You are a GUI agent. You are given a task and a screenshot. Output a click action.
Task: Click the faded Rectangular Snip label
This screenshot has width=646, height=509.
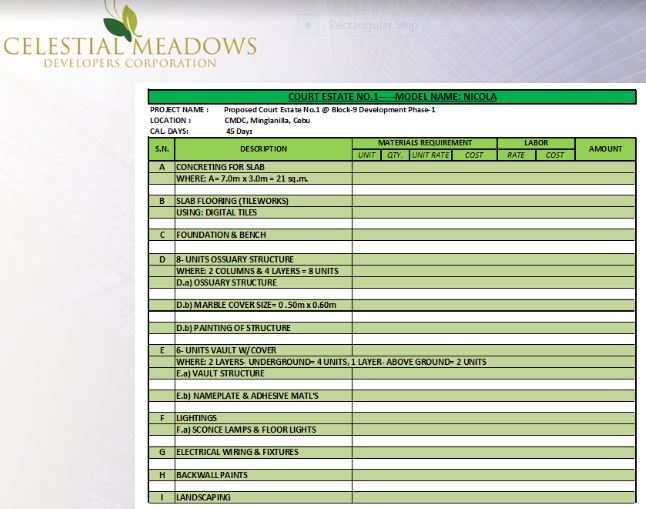point(373,25)
